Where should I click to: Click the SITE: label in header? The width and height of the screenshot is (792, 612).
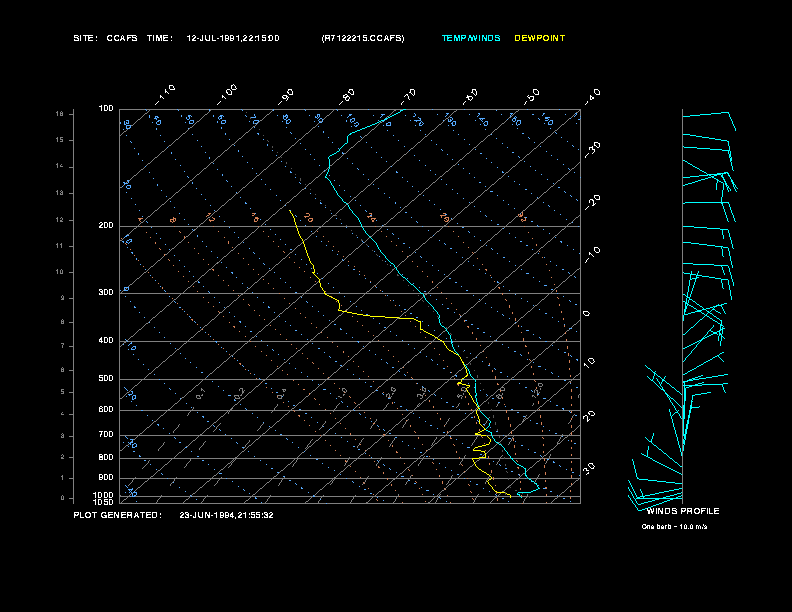point(85,38)
